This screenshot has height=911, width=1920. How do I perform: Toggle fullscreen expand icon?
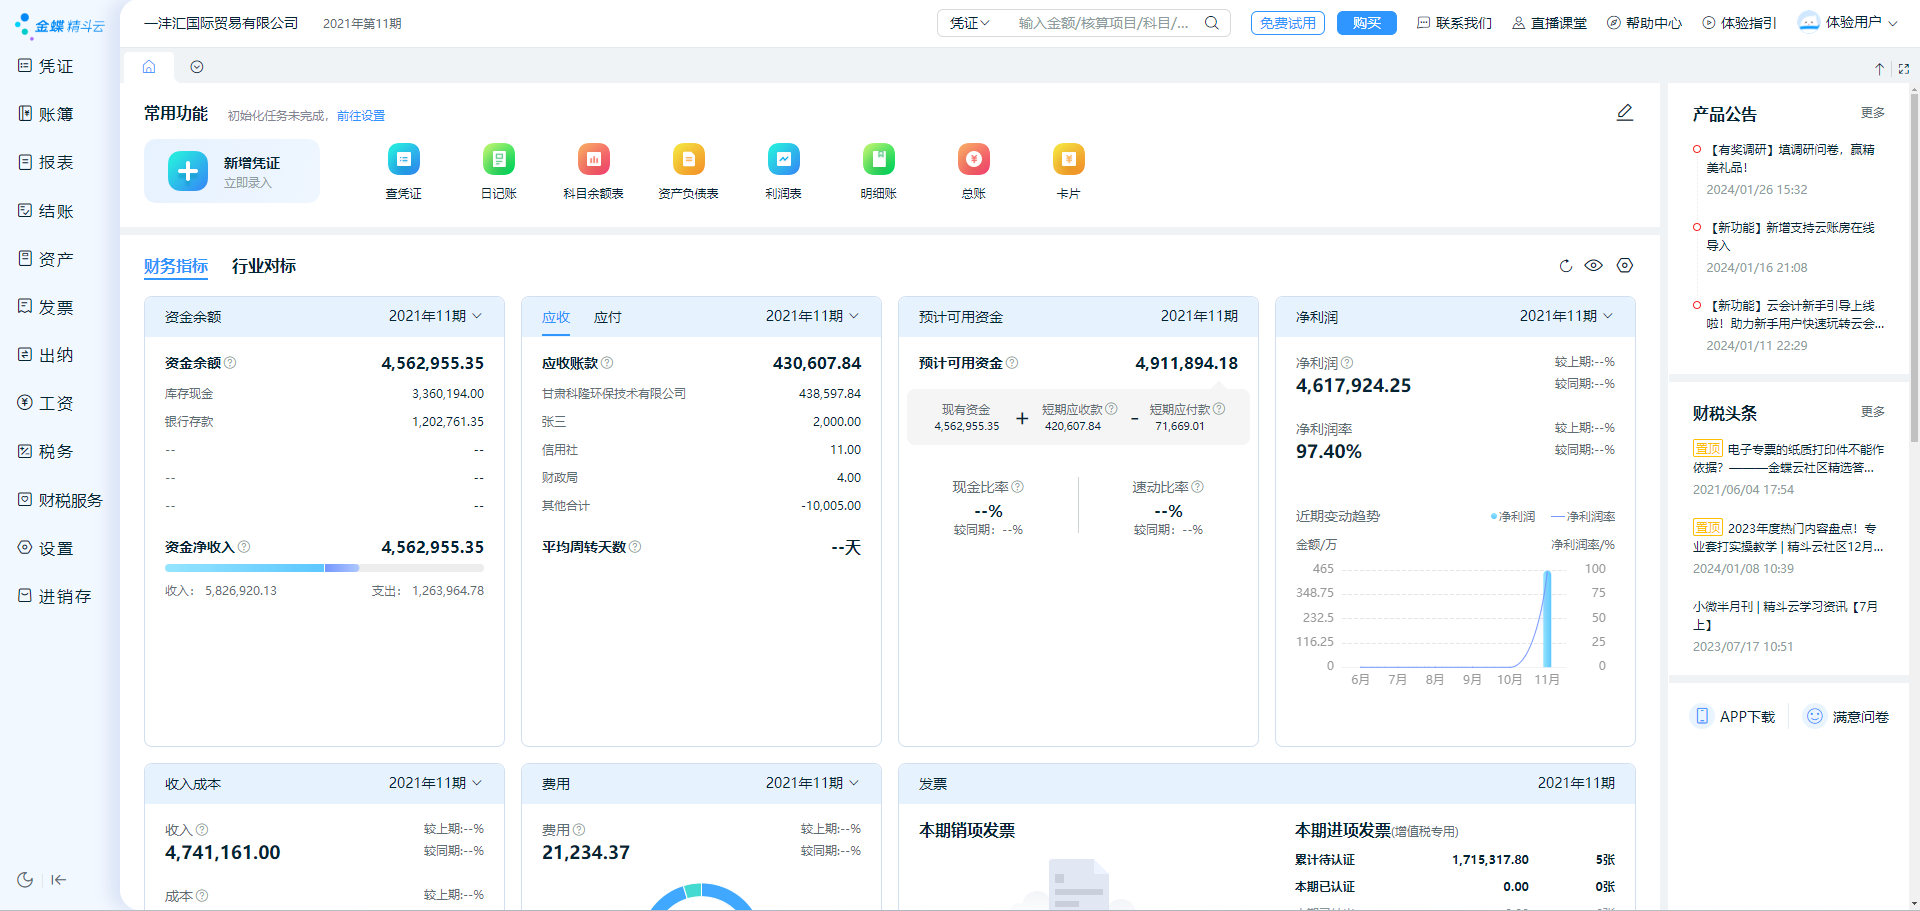click(x=1904, y=69)
